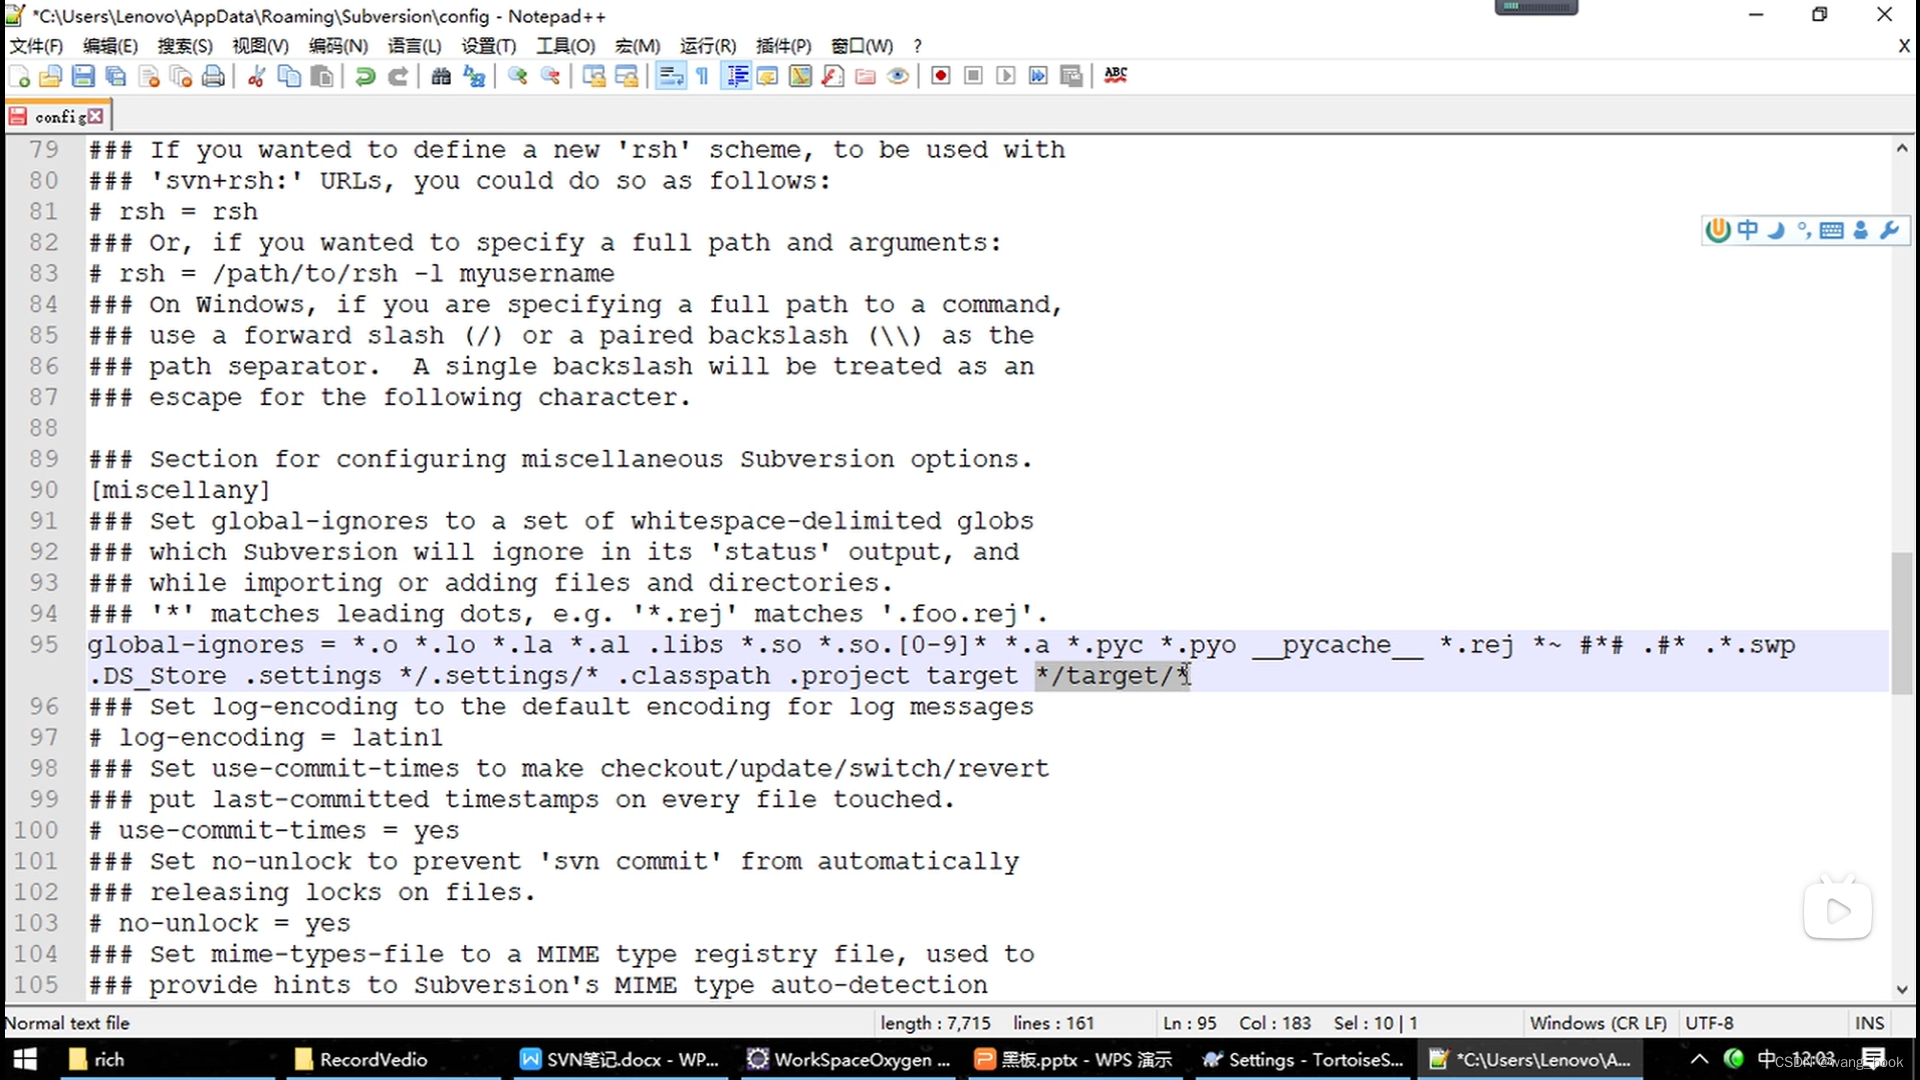Click the Paste toolbar icon

322,76
